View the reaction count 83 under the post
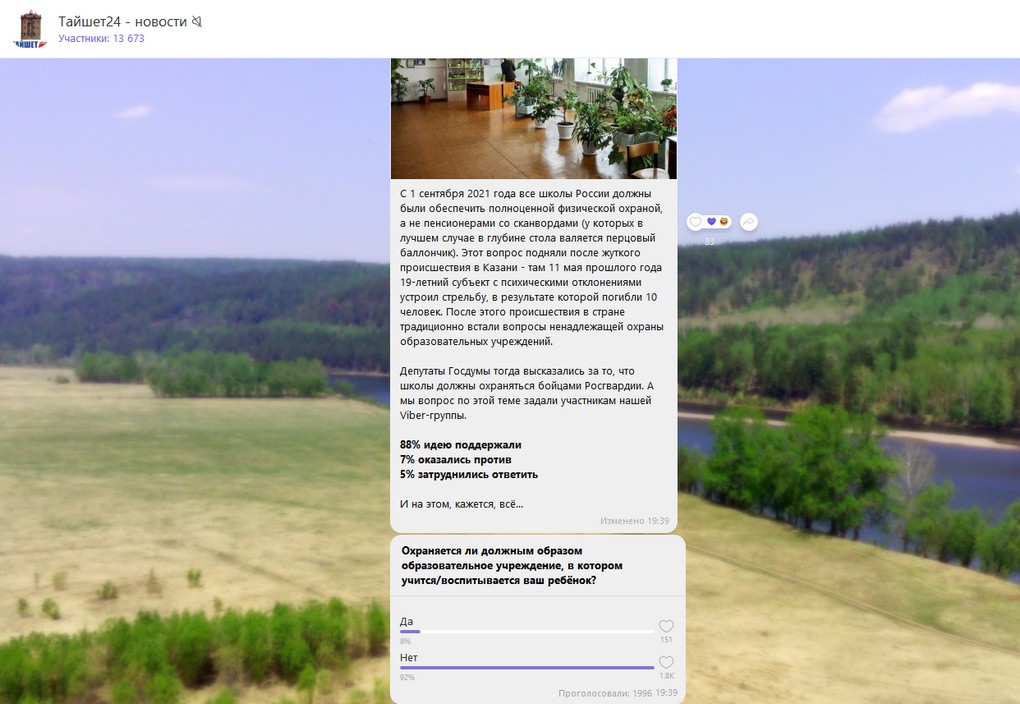This screenshot has height=704, width=1020. pos(709,242)
